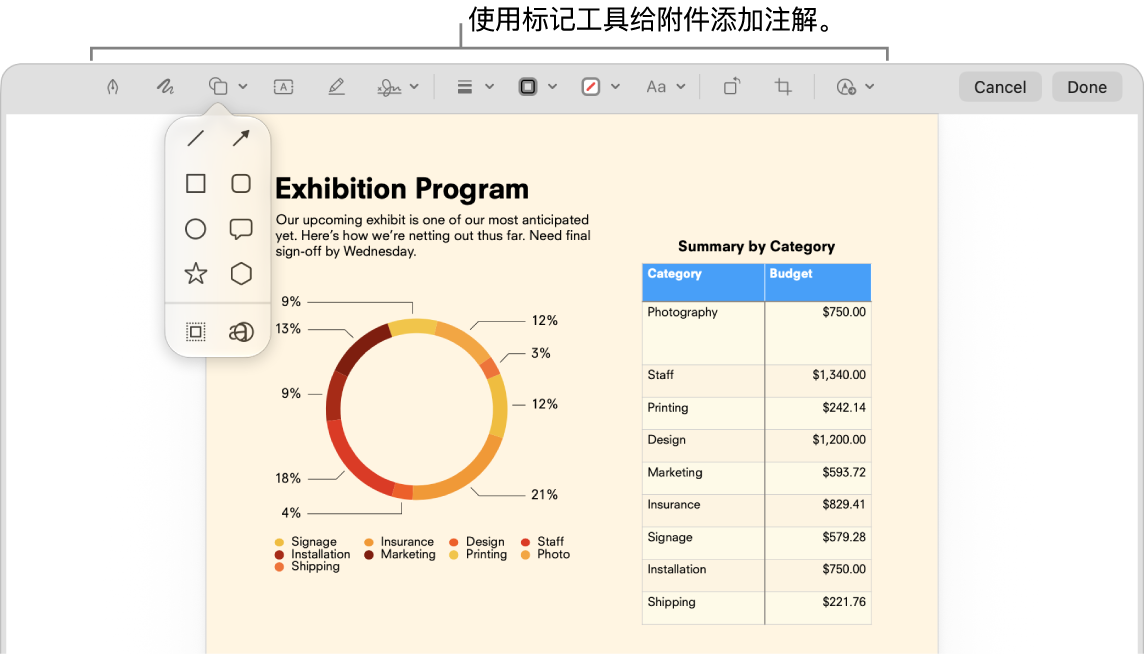
Task: Open the Shapes dropdown arrow
Action: [x=243, y=87]
